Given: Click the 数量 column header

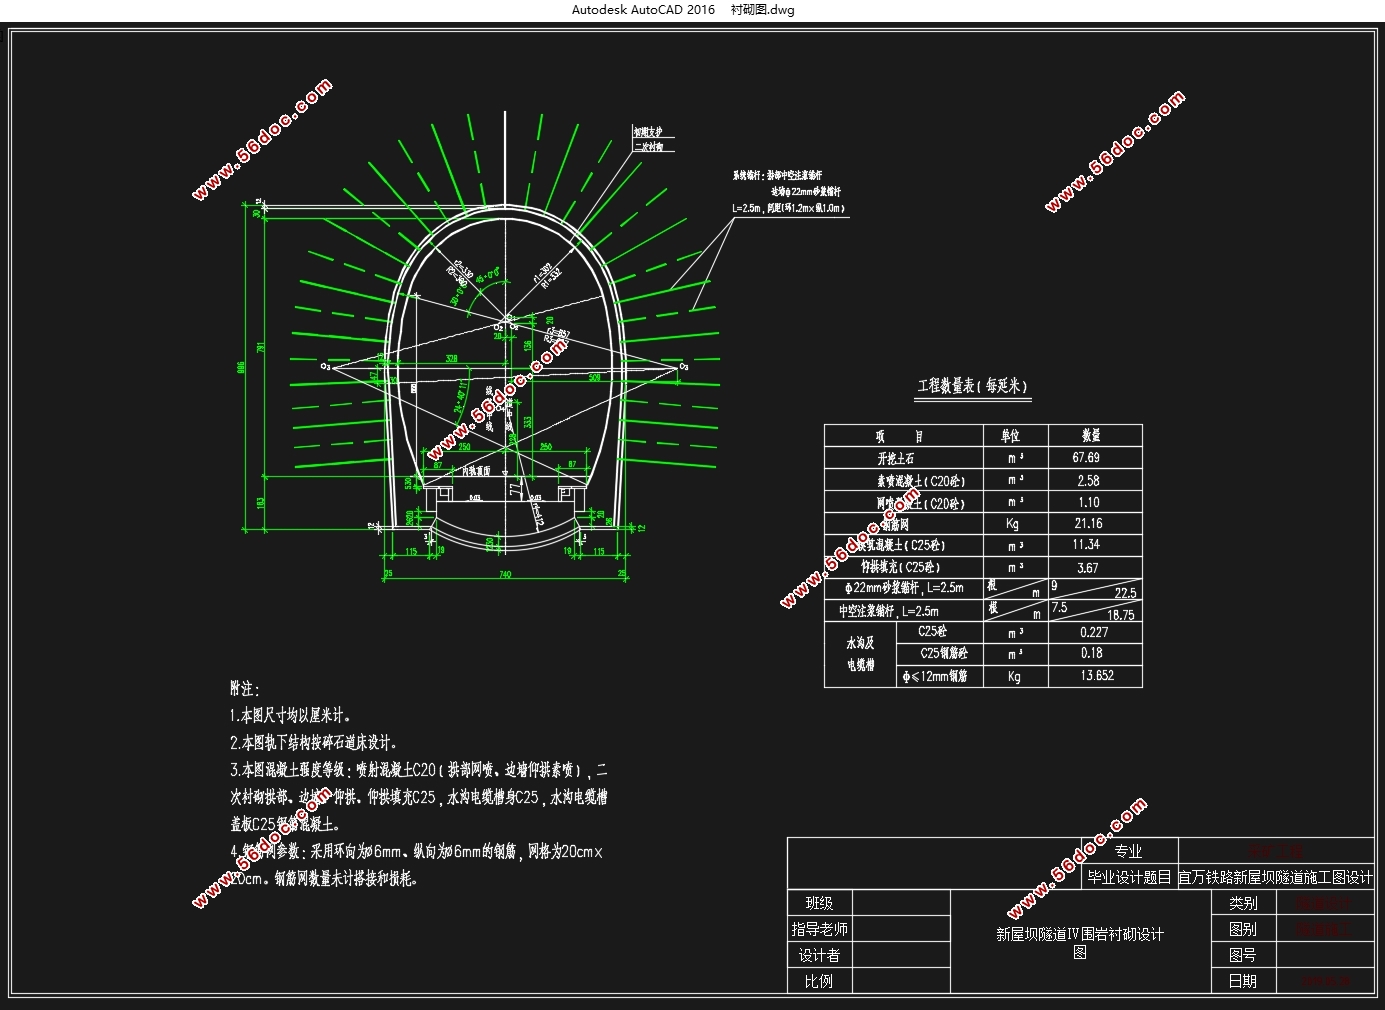Looking at the screenshot, I should point(1091,436).
